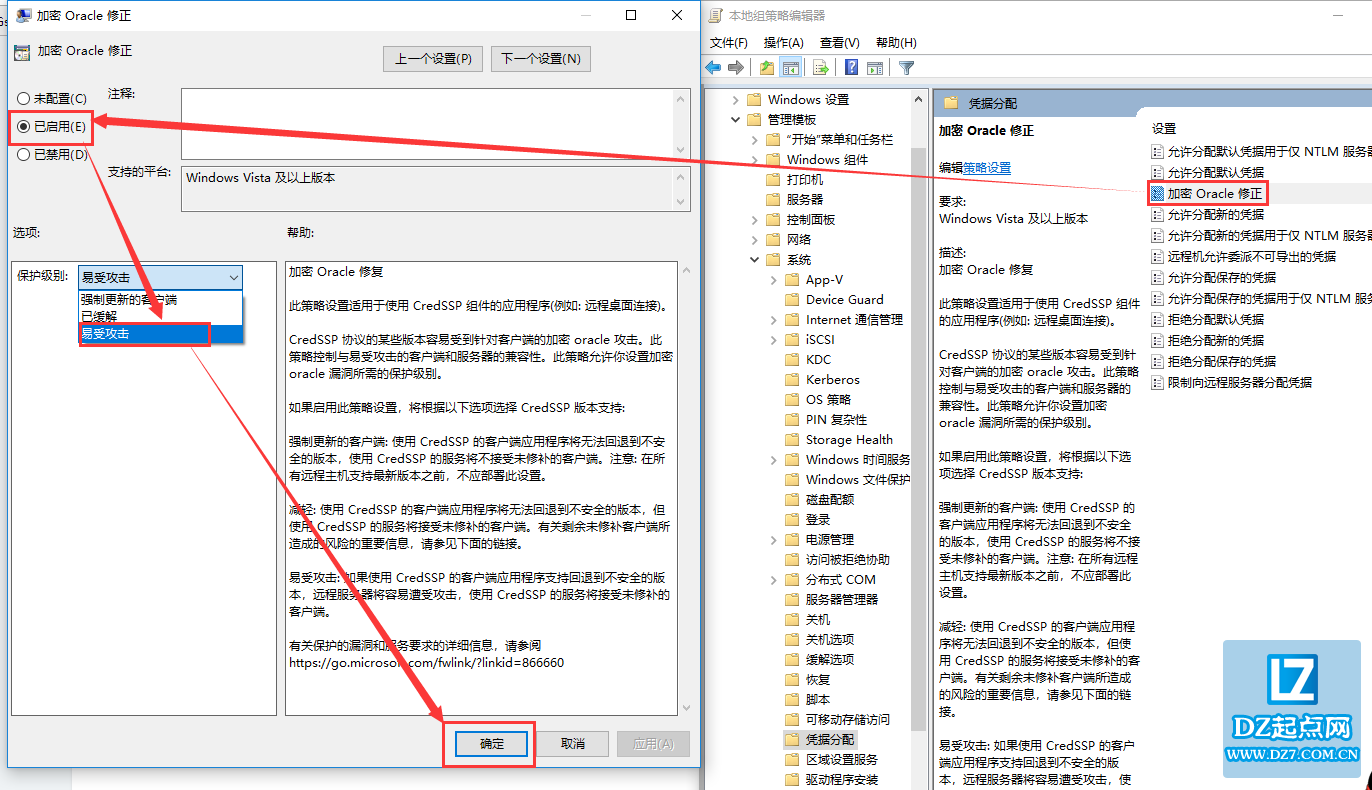
Task: Expand the Windows 设置 tree node
Action: [x=736, y=99]
